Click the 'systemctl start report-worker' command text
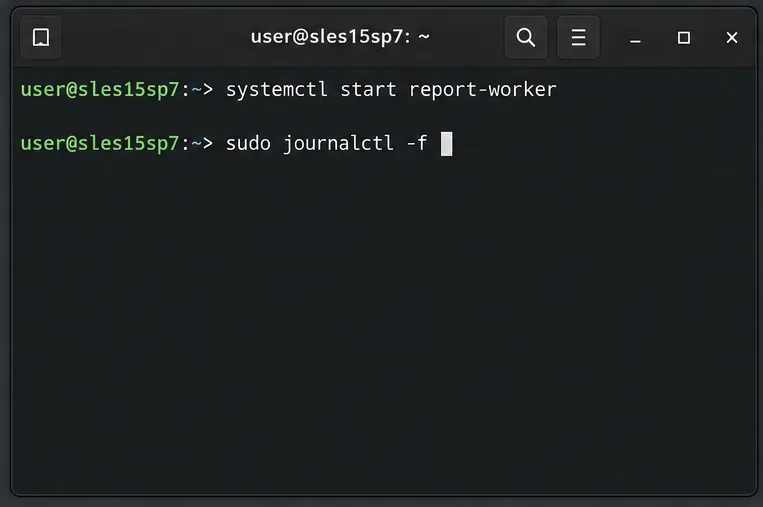 coord(391,90)
